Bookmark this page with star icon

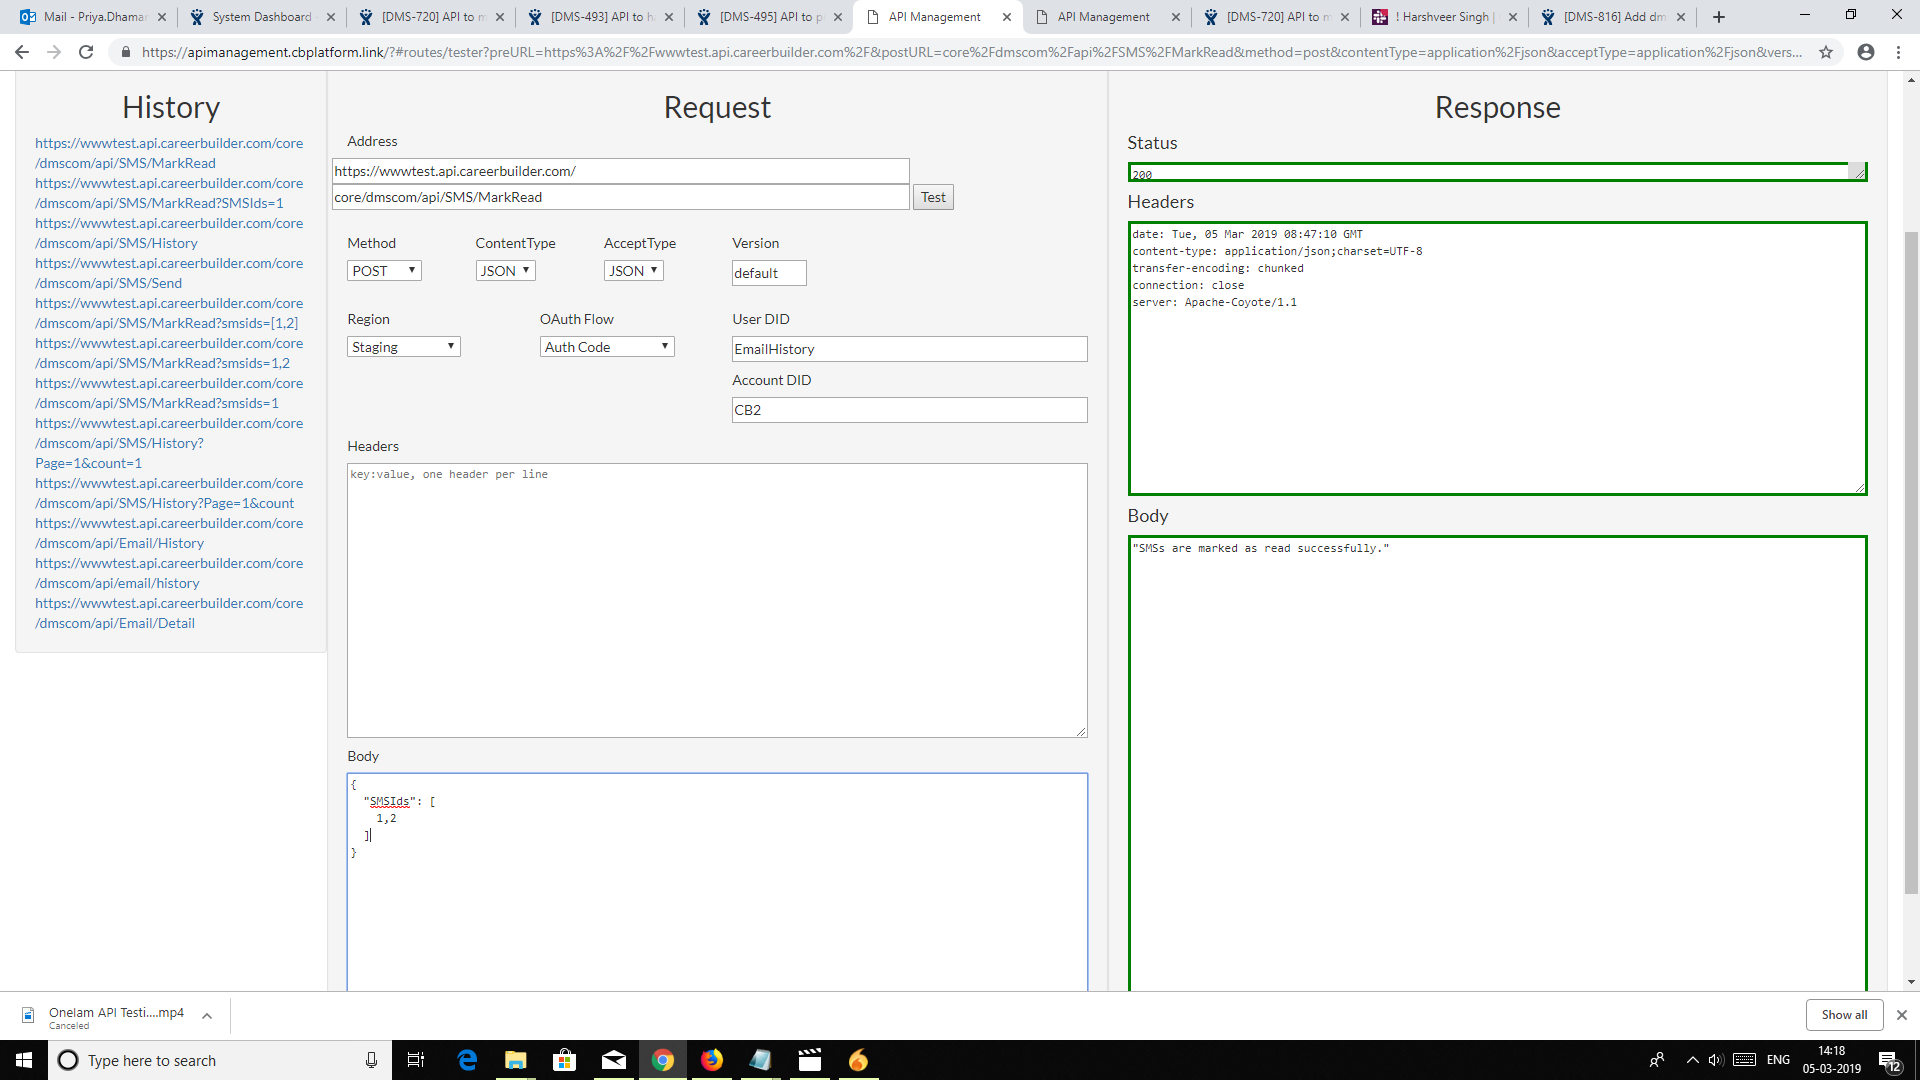(x=1826, y=52)
